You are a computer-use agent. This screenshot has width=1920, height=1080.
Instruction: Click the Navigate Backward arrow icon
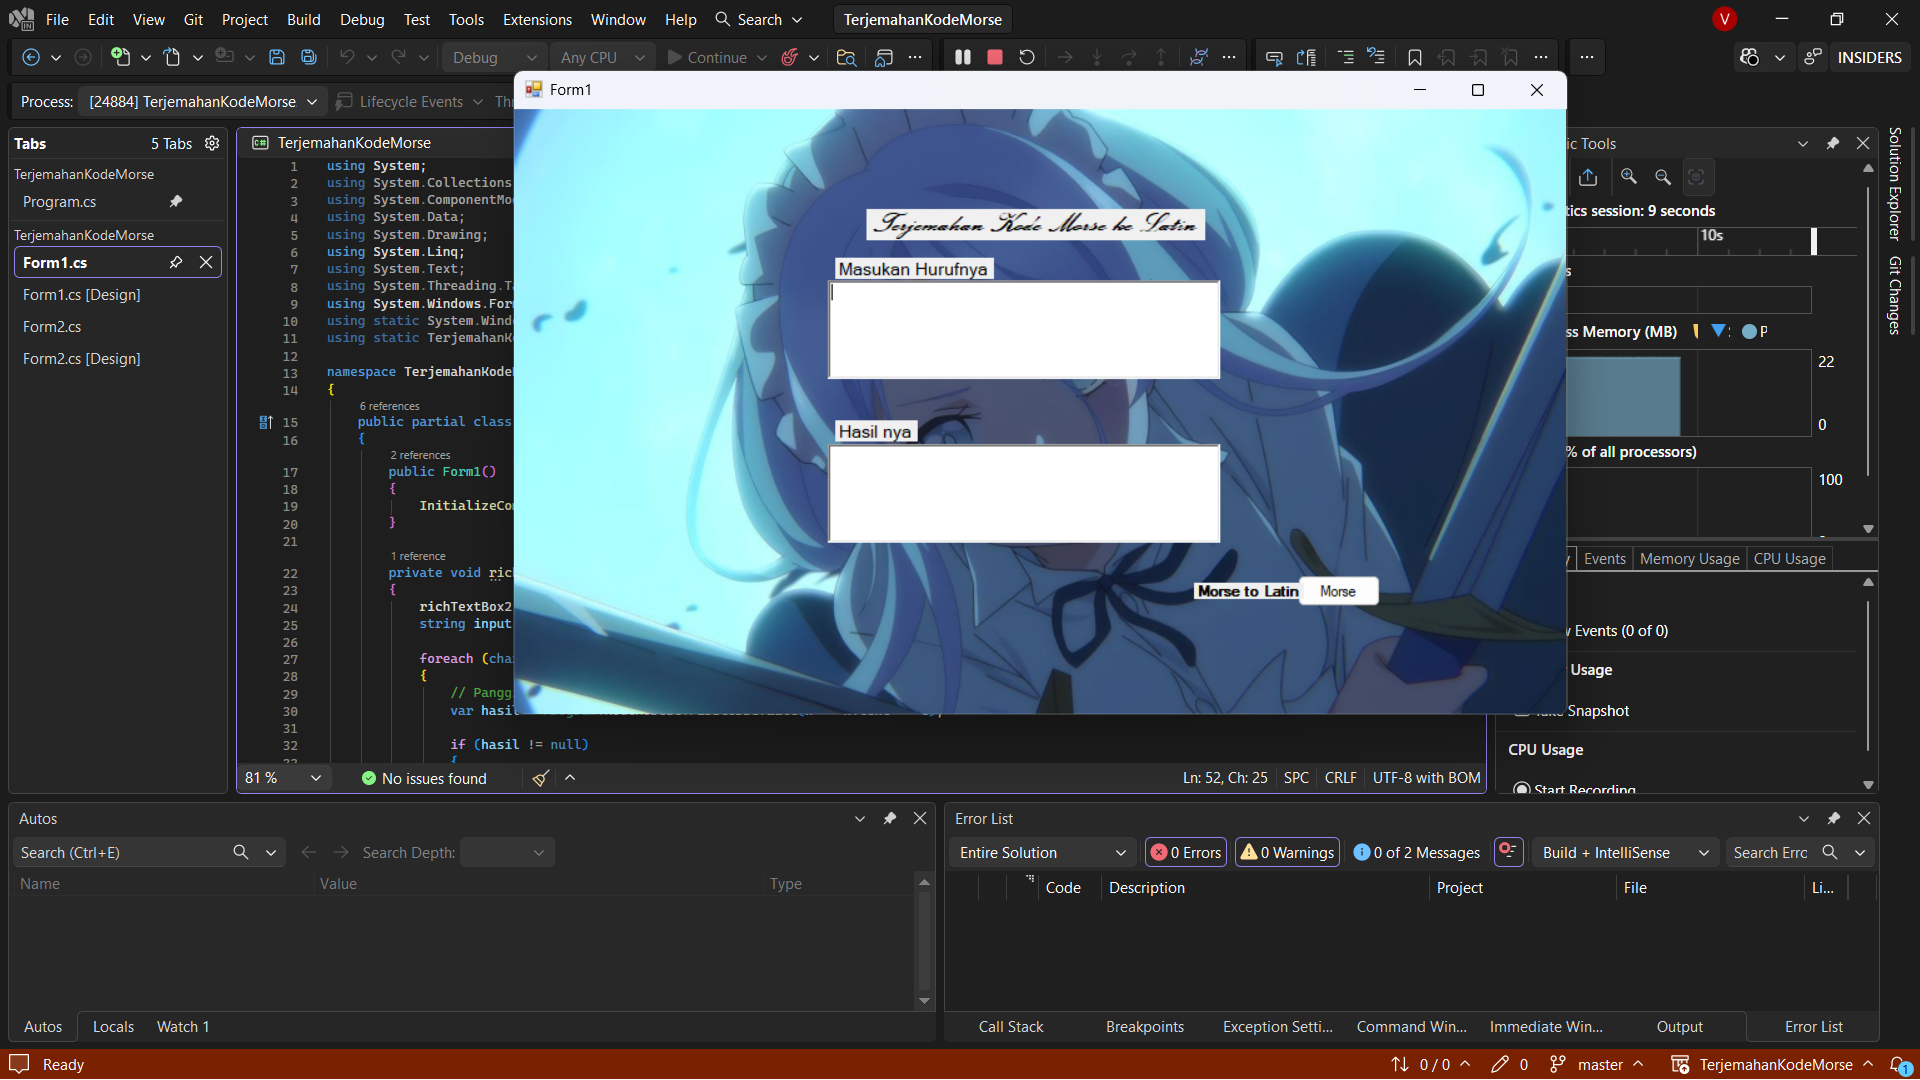[x=31, y=57]
